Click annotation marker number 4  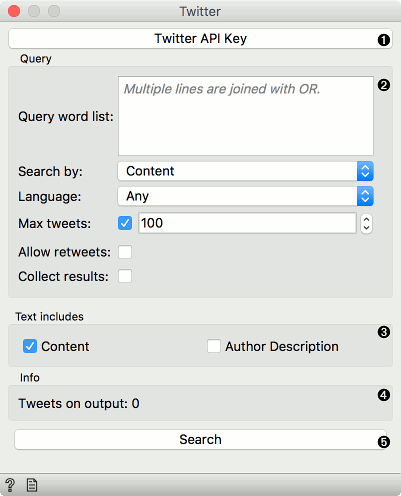(x=384, y=395)
